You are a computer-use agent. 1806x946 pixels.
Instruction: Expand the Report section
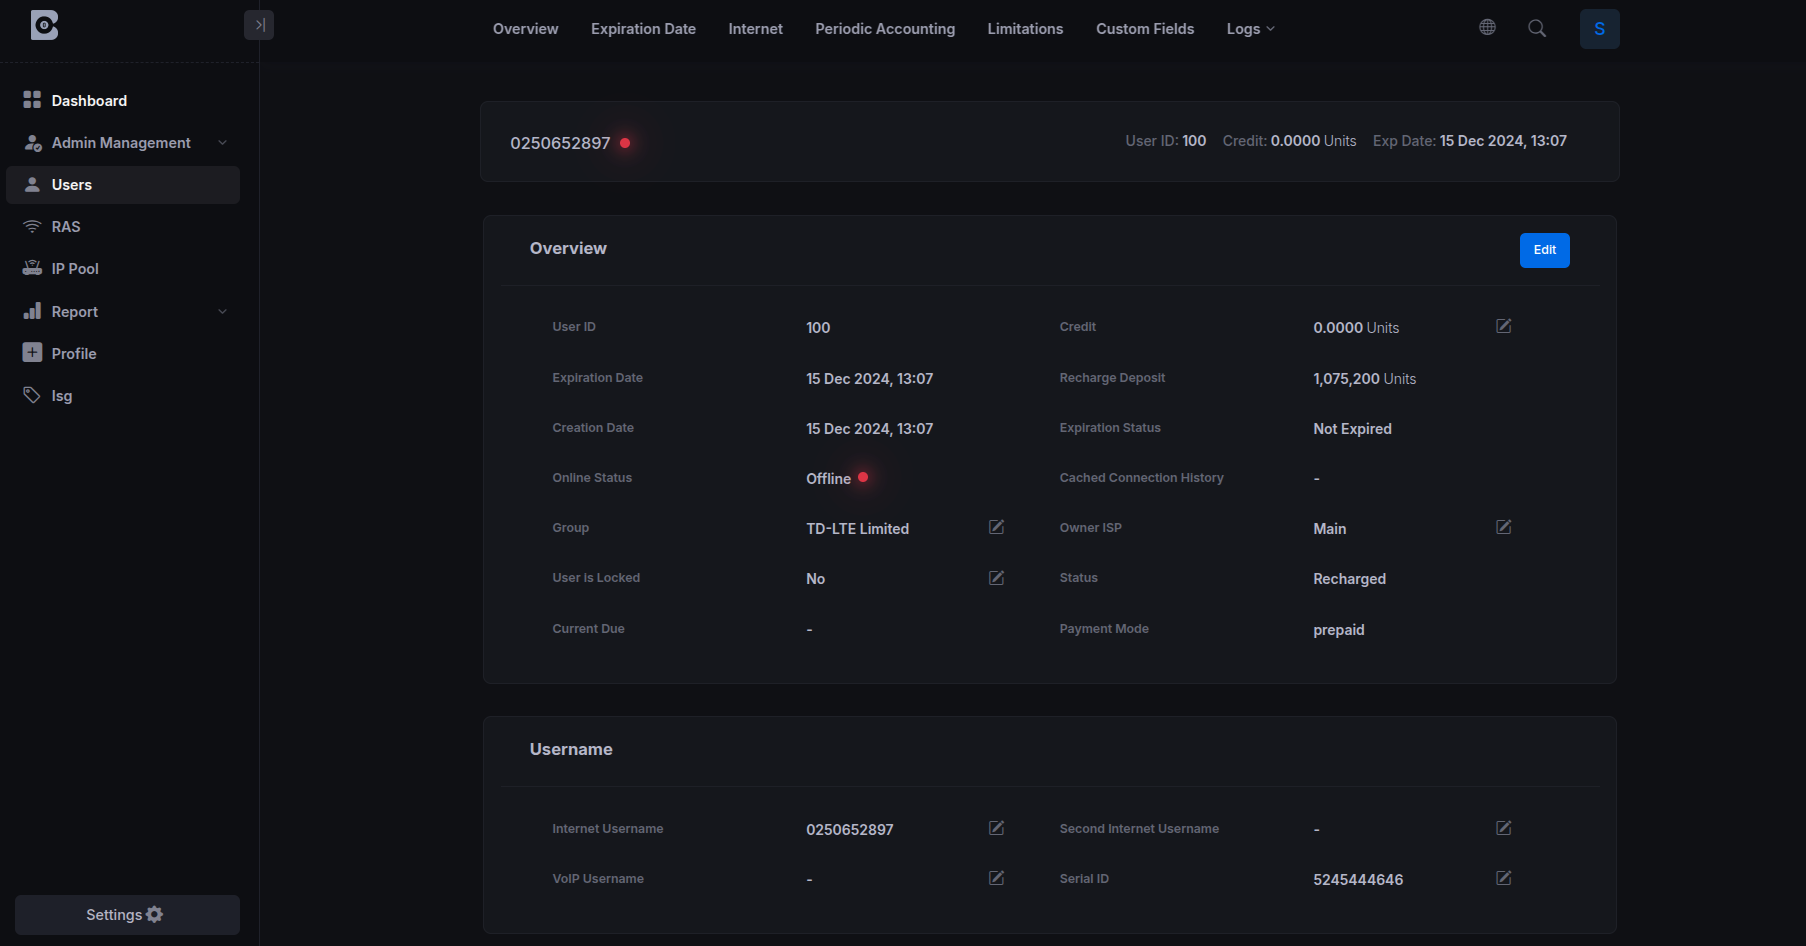(74, 311)
